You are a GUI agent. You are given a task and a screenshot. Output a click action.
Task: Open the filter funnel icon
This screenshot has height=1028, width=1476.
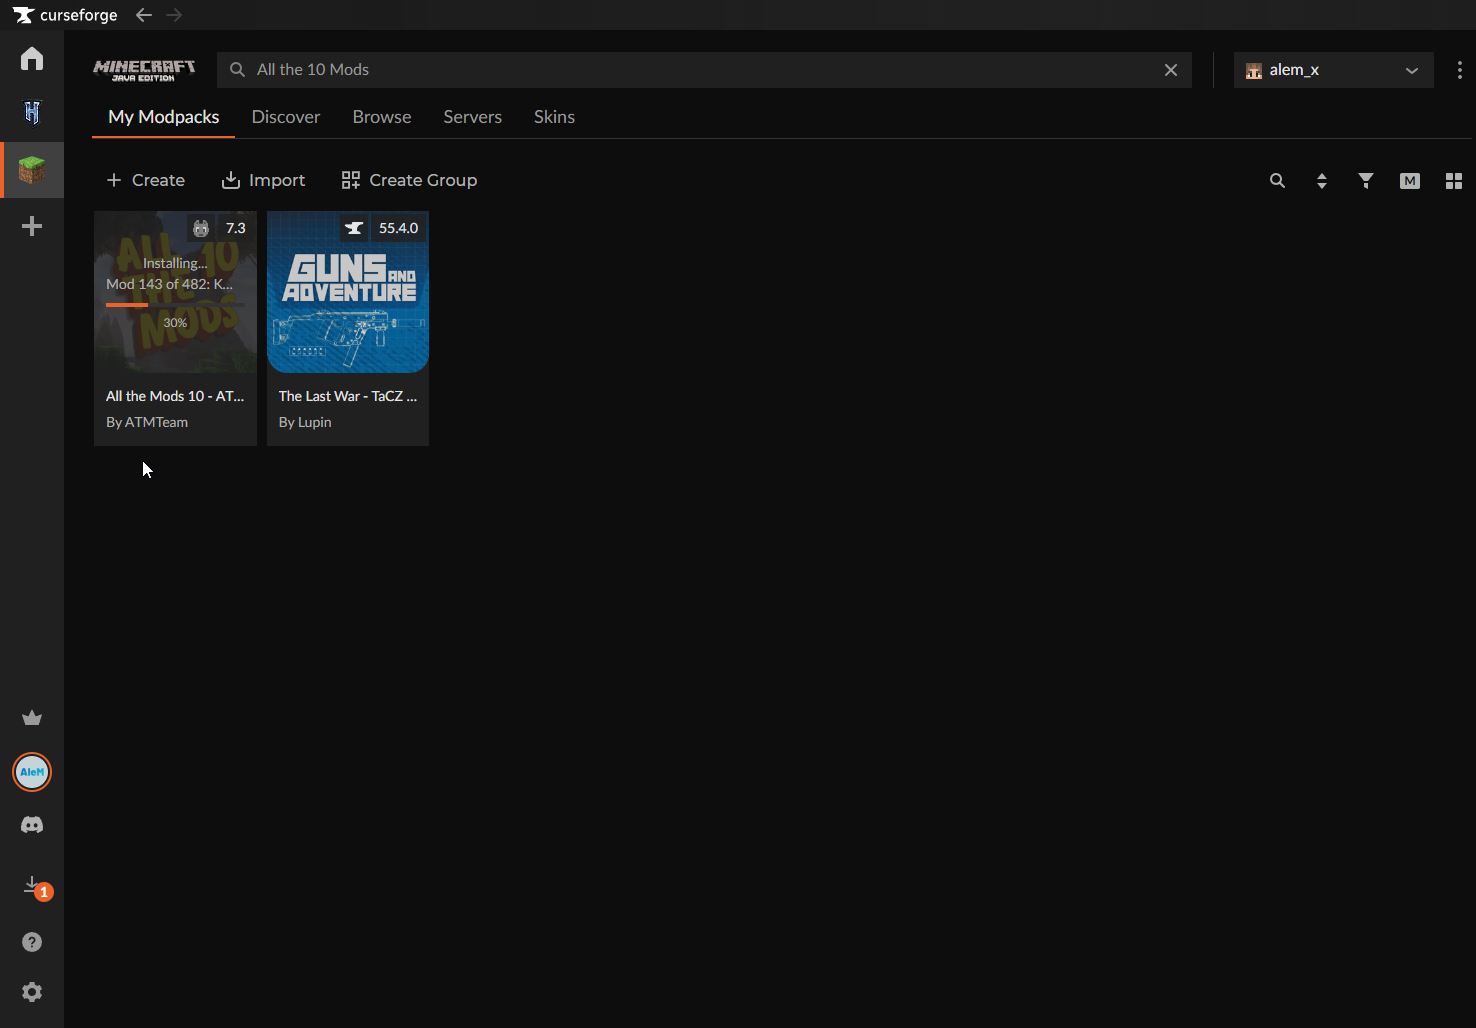point(1366,181)
